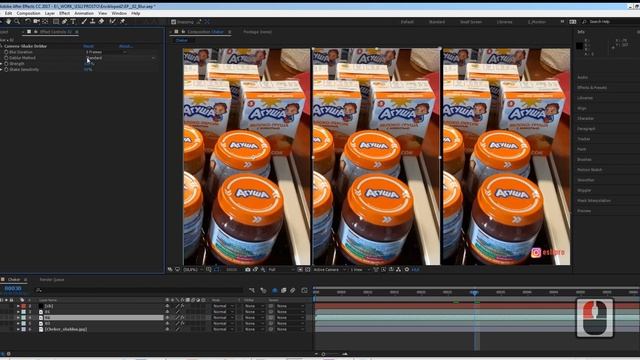Viewport: 640px width, 360px height.
Task: Select the Pen tool
Action: tap(64, 21)
